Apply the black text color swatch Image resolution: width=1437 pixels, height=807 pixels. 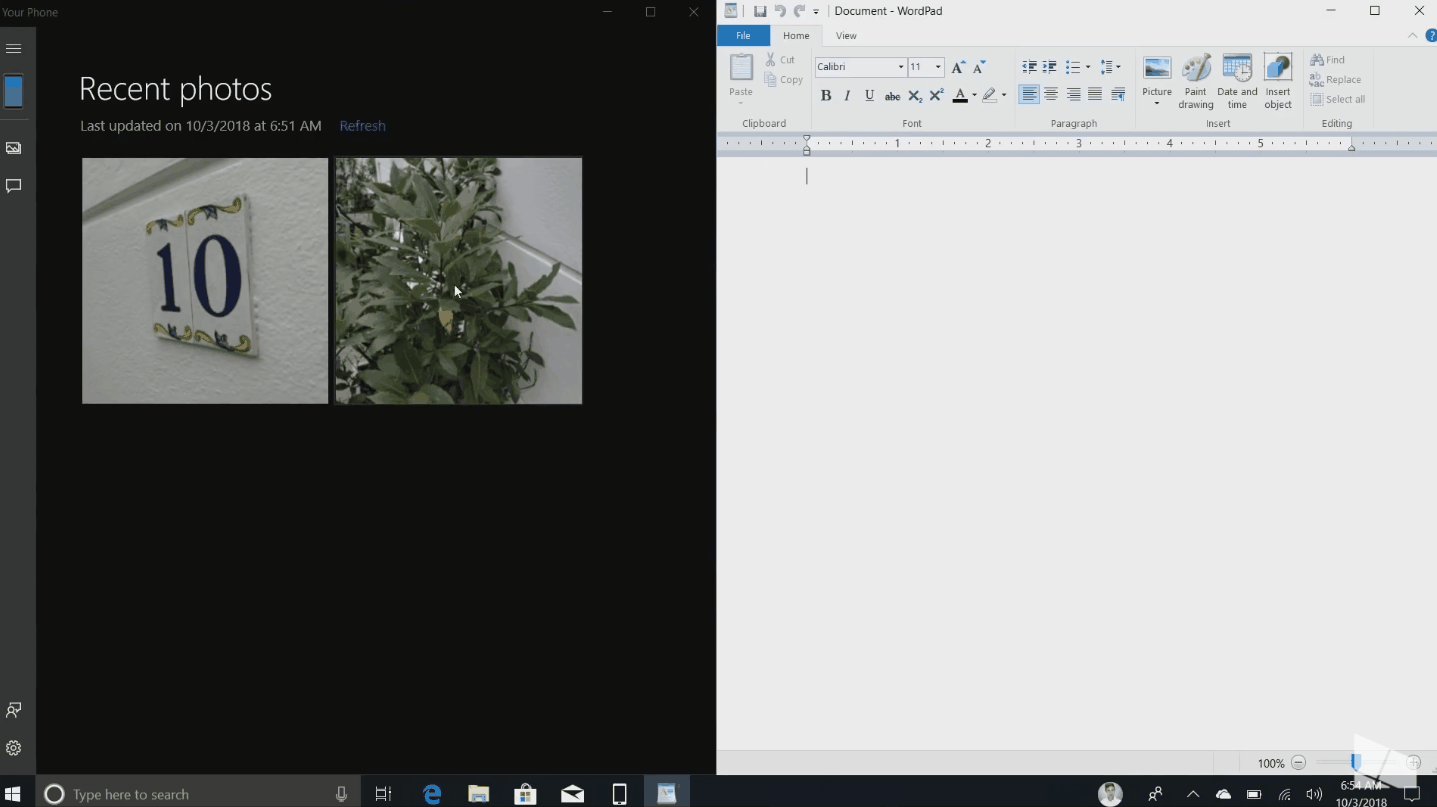click(x=960, y=96)
